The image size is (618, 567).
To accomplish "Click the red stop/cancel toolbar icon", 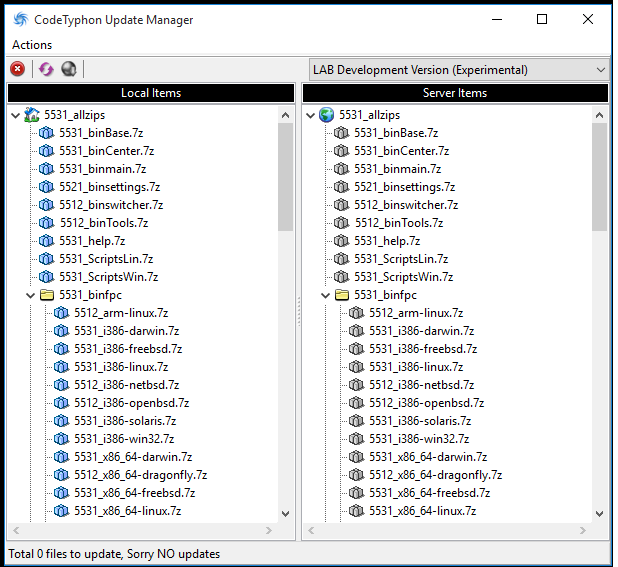I will (x=17, y=69).
